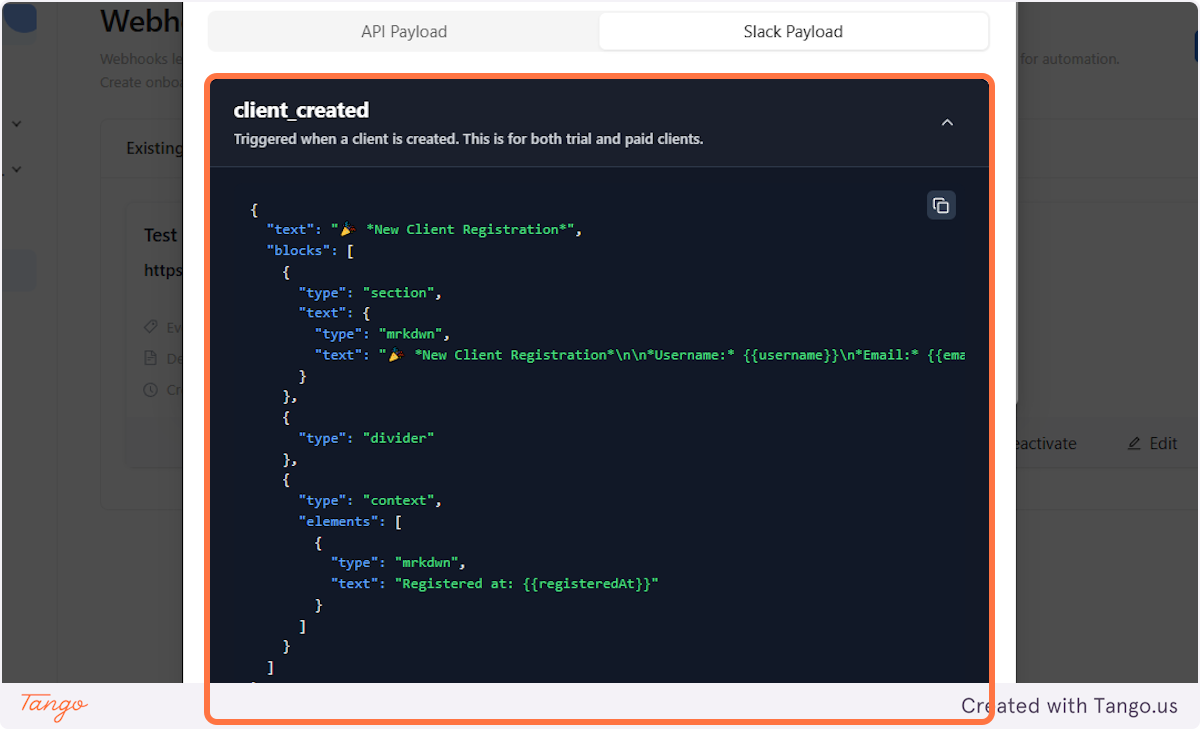
Task: Collapse the client_created section chevron
Action: point(947,123)
